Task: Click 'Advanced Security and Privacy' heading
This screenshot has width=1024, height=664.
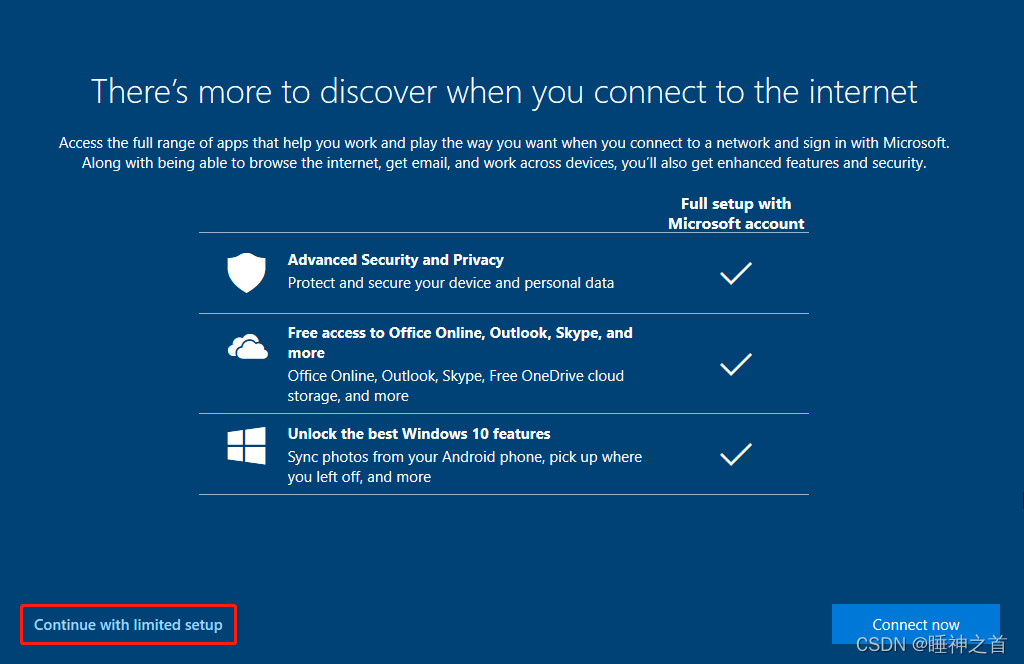Action: tap(396, 260)
